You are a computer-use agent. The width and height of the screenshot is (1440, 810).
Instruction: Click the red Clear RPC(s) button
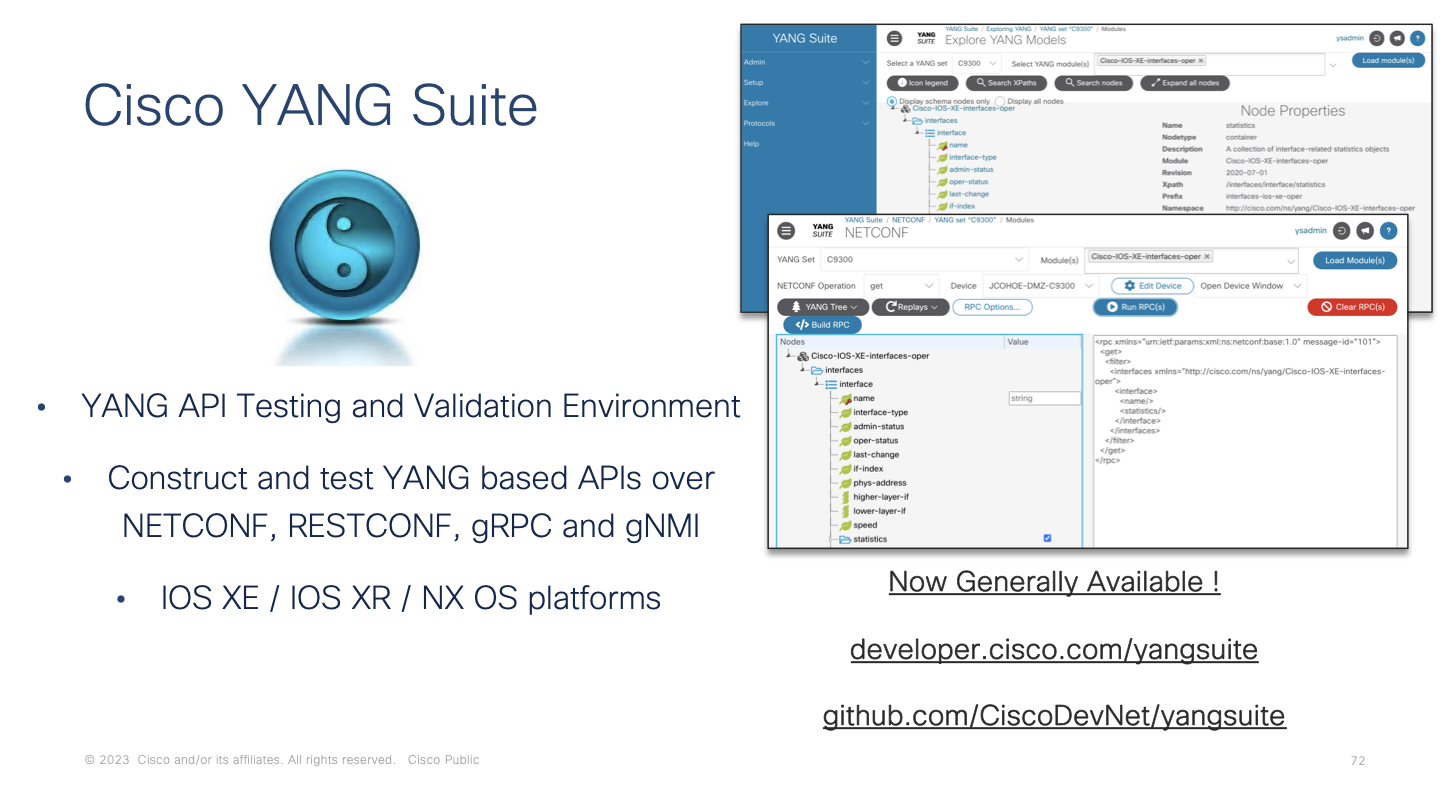(x=1352, y=307)
